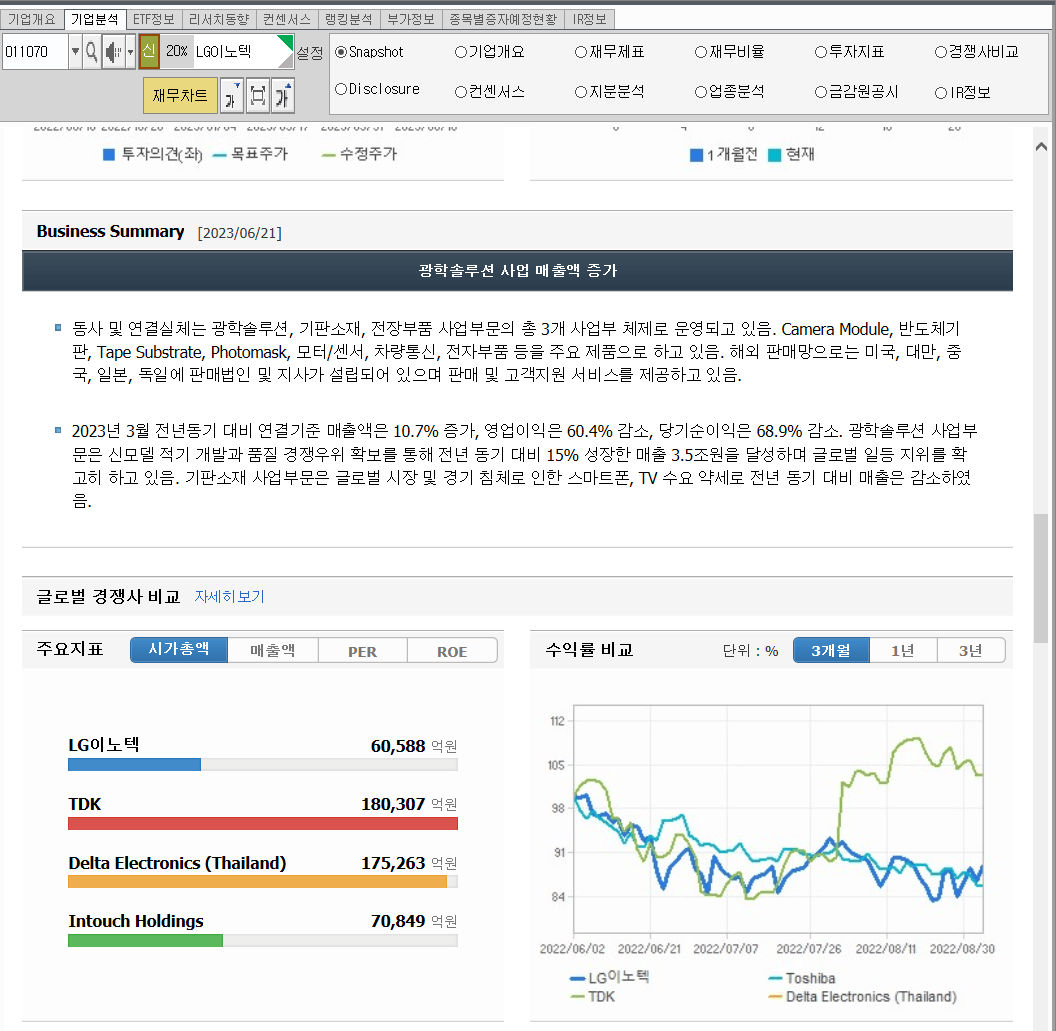1056x1031 pixels.
Task: Click the 20% margin rate badge
Action: (176, 52)
